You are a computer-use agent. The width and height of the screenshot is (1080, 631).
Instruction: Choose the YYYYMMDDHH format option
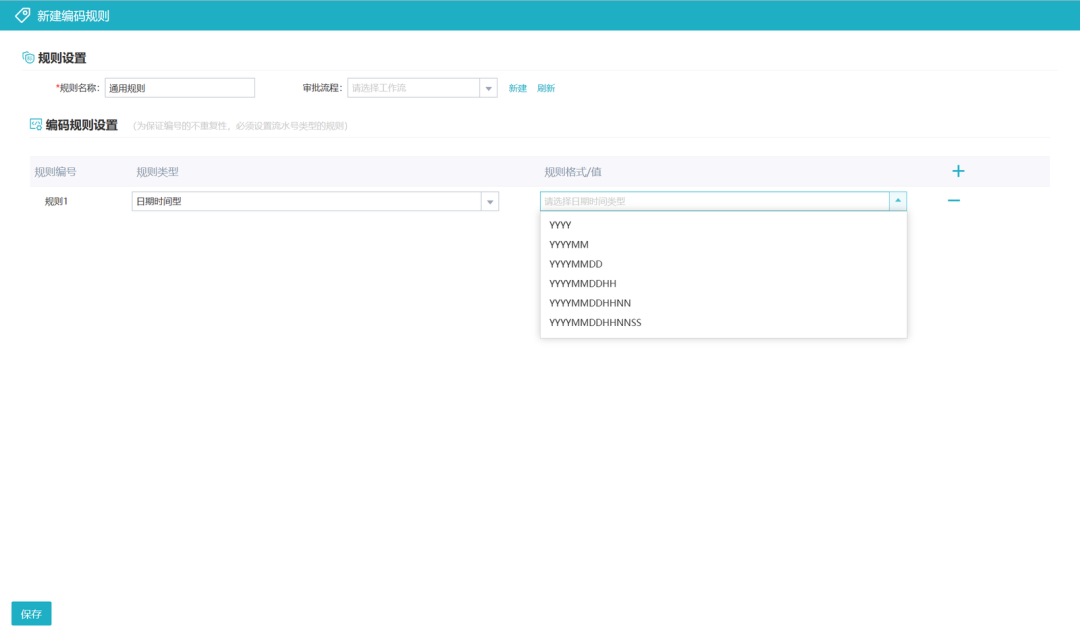[723, 283]
